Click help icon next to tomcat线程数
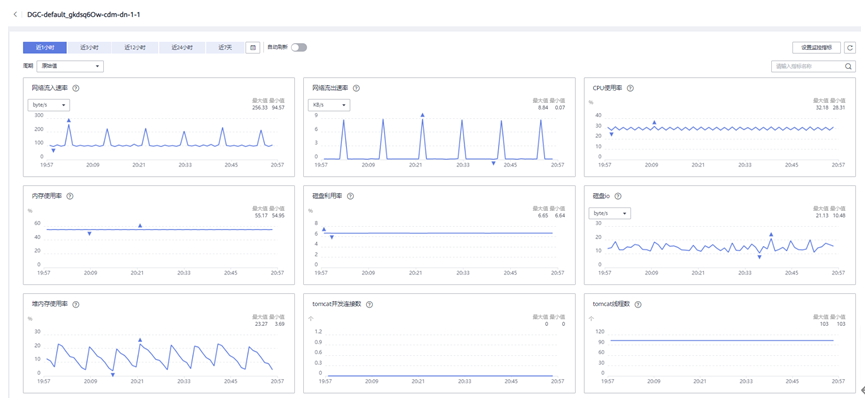 point(637,304)
